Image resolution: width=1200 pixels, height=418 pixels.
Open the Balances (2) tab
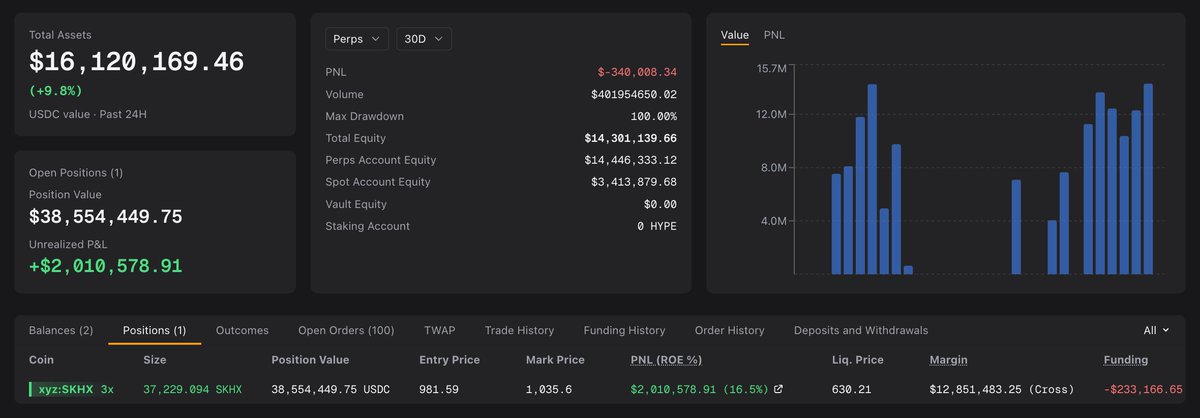click(x=61, y=330)
